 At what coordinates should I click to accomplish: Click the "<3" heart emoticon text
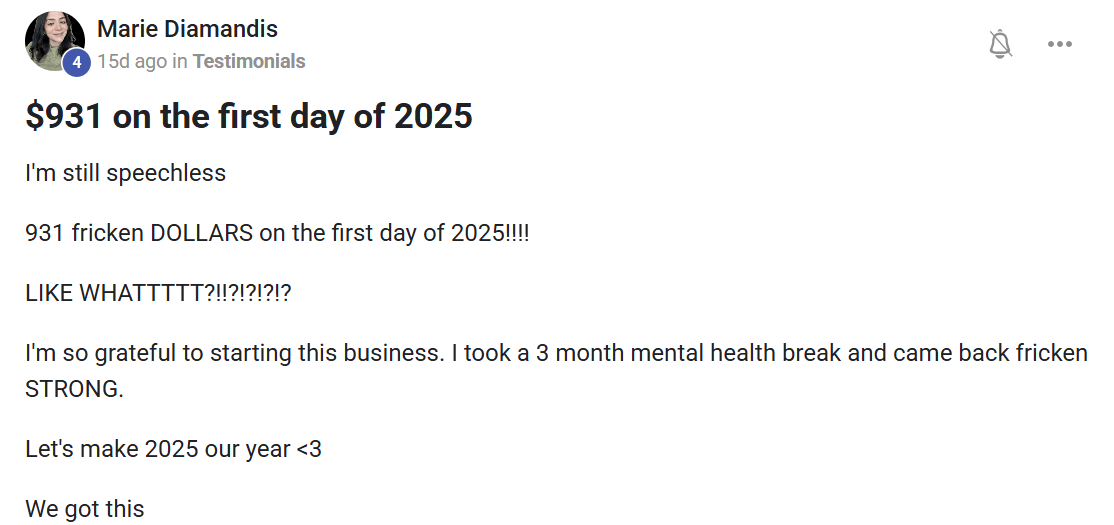coord(309,449)
